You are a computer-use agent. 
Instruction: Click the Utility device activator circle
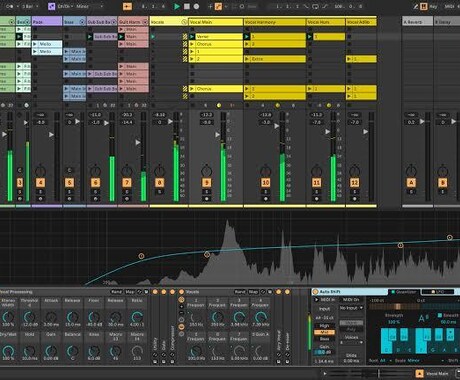point(155,292)
